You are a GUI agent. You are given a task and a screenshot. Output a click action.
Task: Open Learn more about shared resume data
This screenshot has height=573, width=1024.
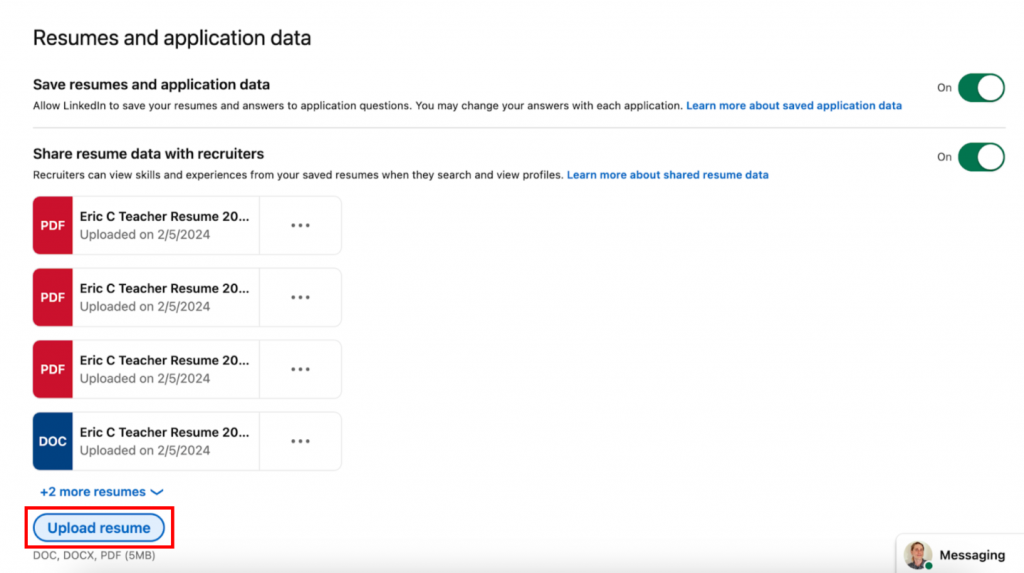click(667, 175)
